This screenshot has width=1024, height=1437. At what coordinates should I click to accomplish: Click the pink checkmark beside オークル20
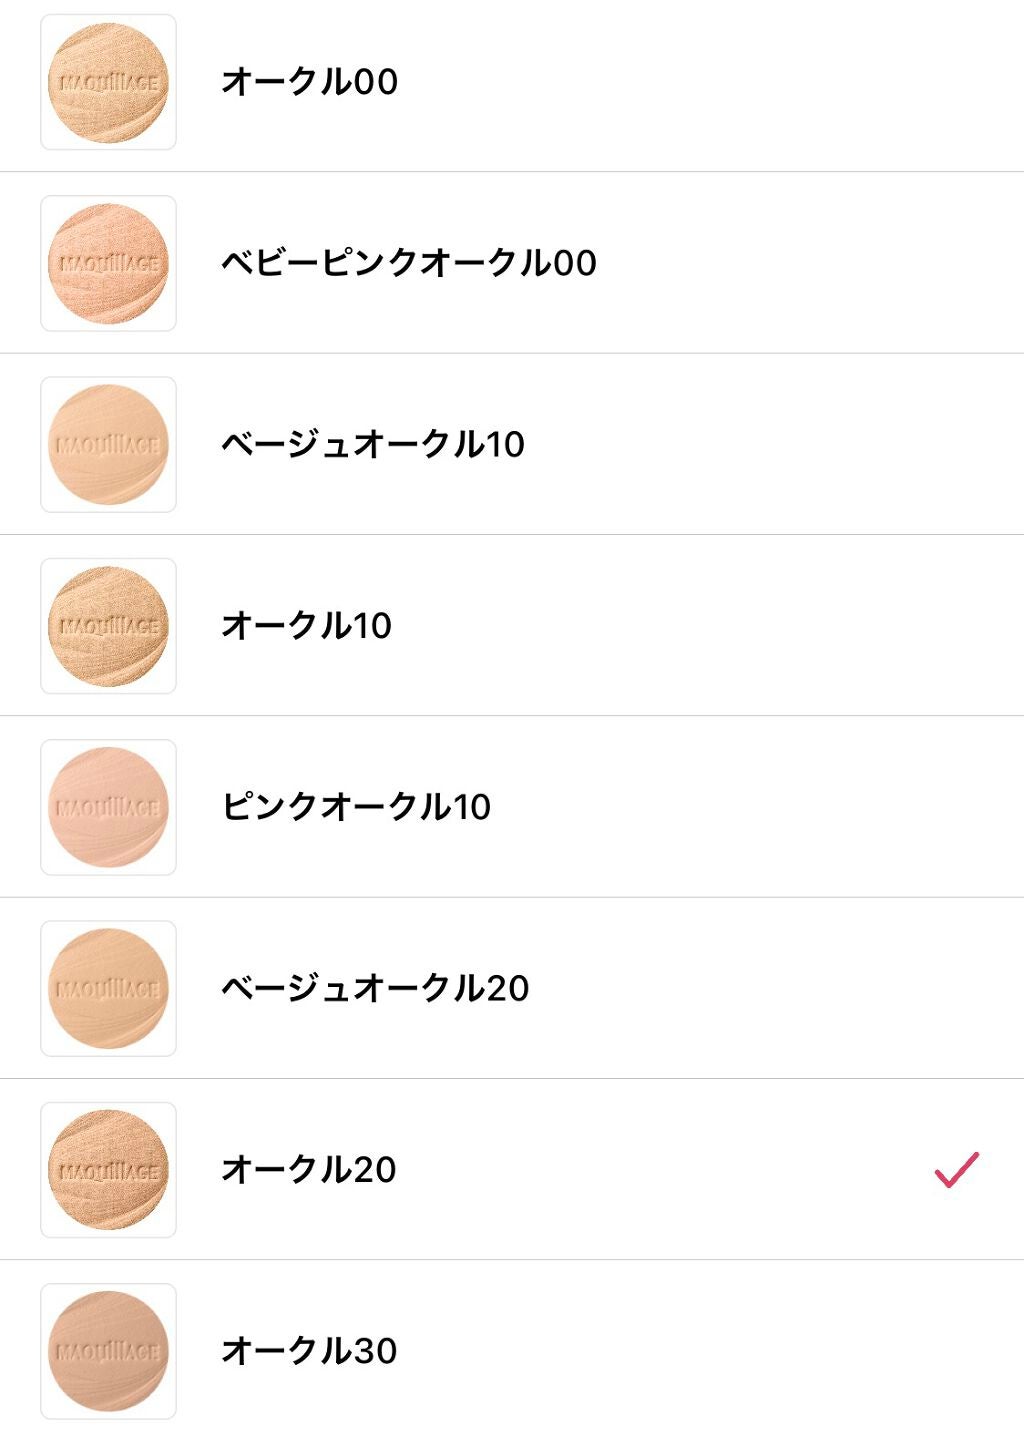coord(956,1169)
